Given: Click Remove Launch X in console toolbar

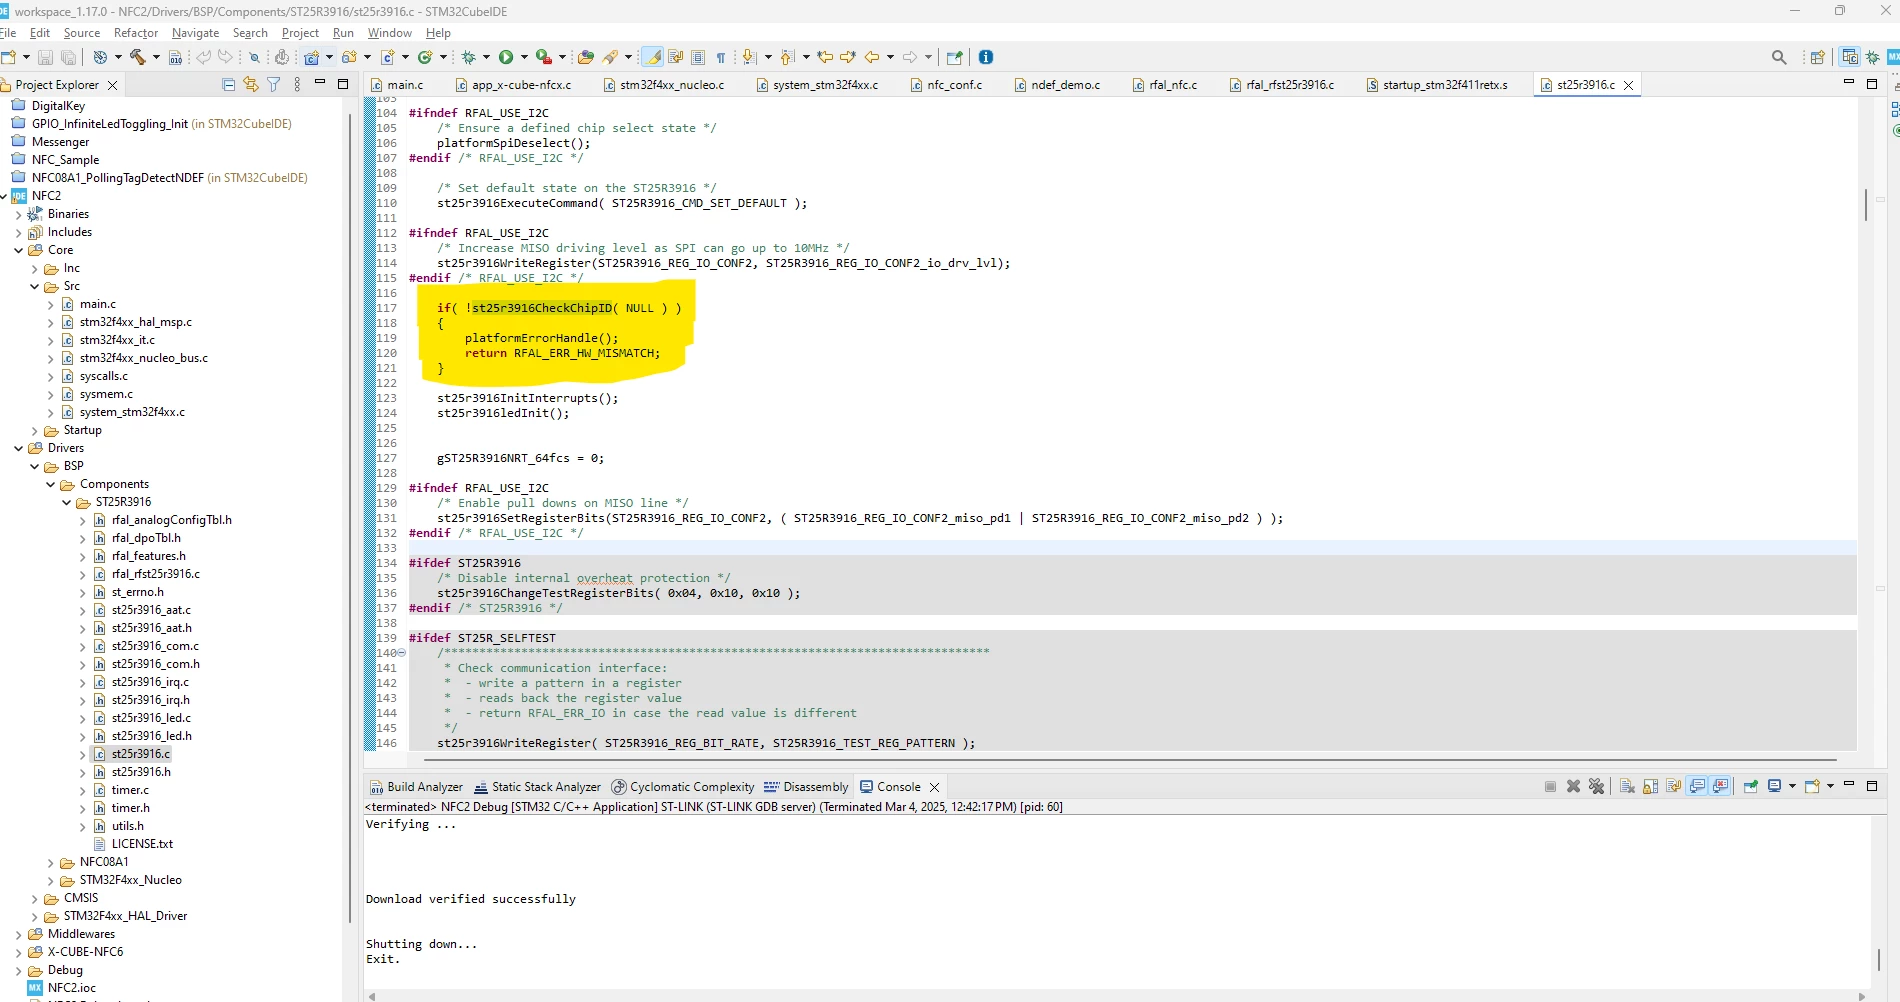Looking at the screenshot, I should click(1573, 786).
